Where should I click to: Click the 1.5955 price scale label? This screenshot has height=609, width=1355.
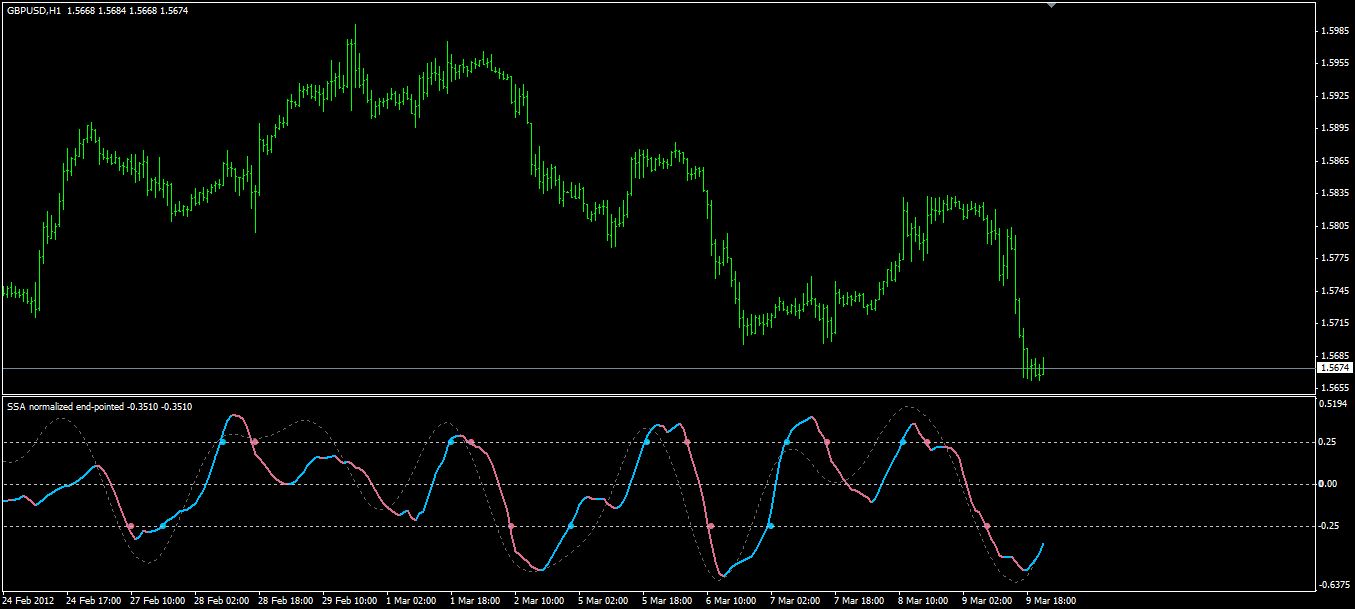click(1336, 63)
